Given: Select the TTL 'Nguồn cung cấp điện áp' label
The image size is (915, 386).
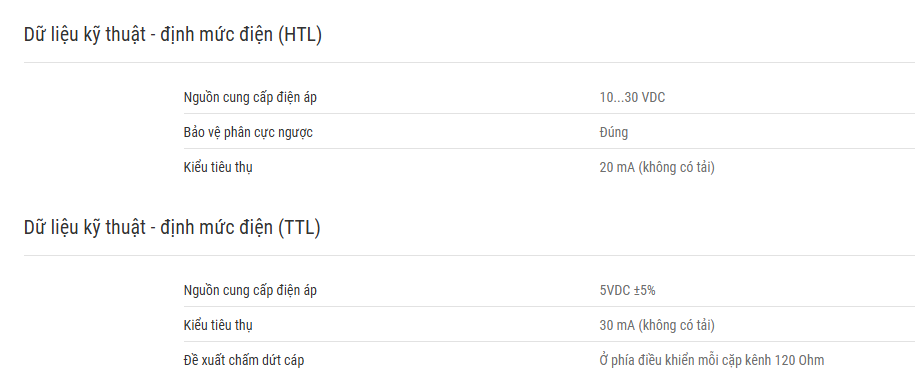Looking at the screenshot, I should tap(250, 290).
